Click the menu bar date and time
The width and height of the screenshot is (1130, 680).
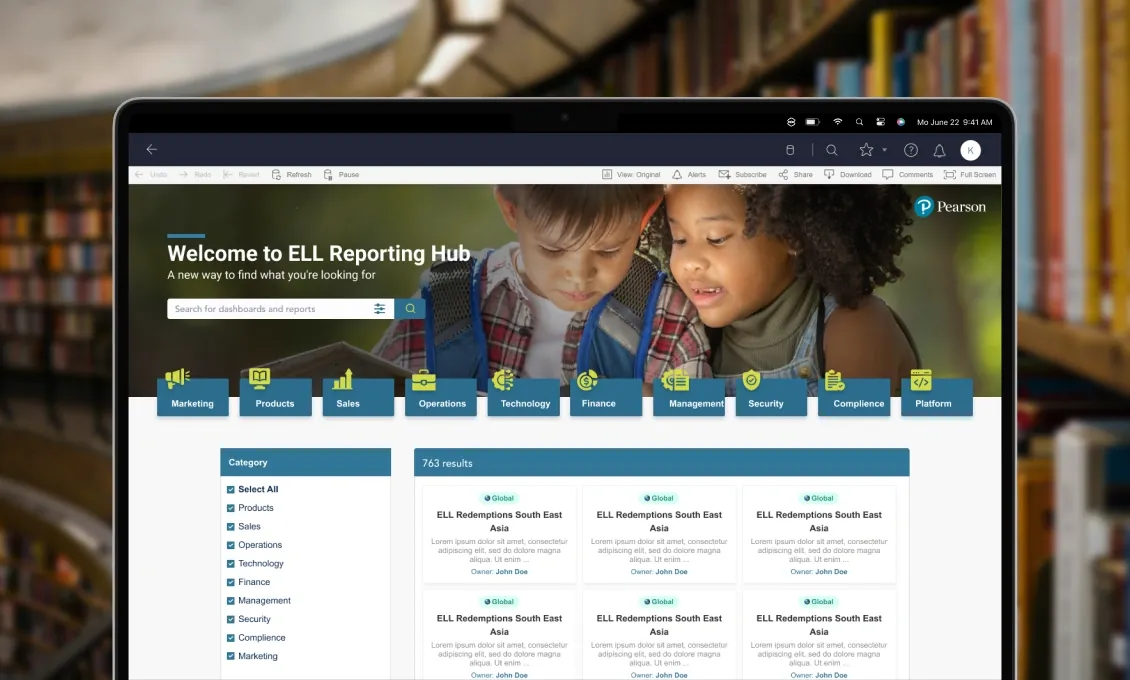click(x=954, y=122)
